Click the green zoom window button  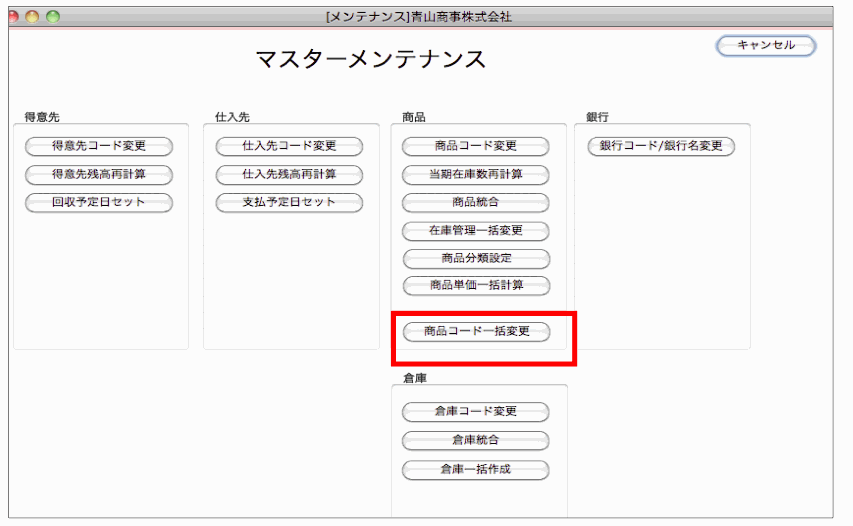(x=53, y=17)
